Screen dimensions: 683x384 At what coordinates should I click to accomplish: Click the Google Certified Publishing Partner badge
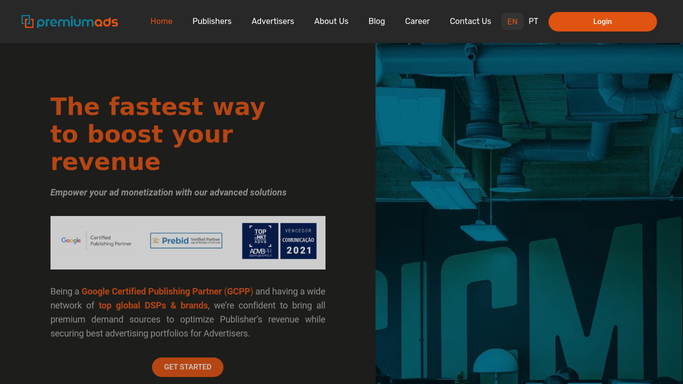[96, 241]
